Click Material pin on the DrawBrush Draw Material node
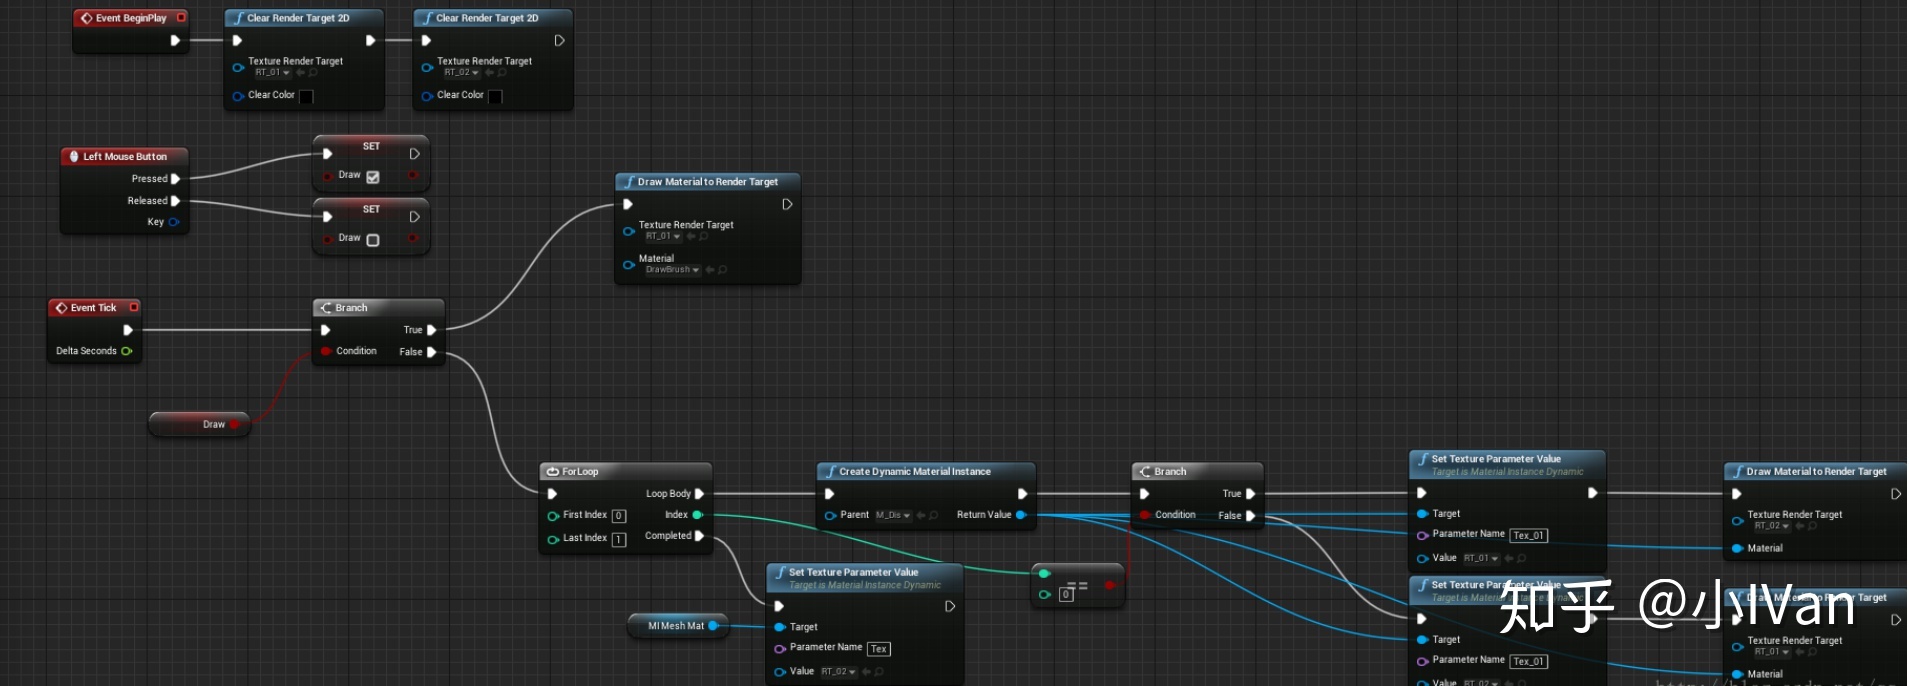The image size is (1909, 686). click(629, 264)
